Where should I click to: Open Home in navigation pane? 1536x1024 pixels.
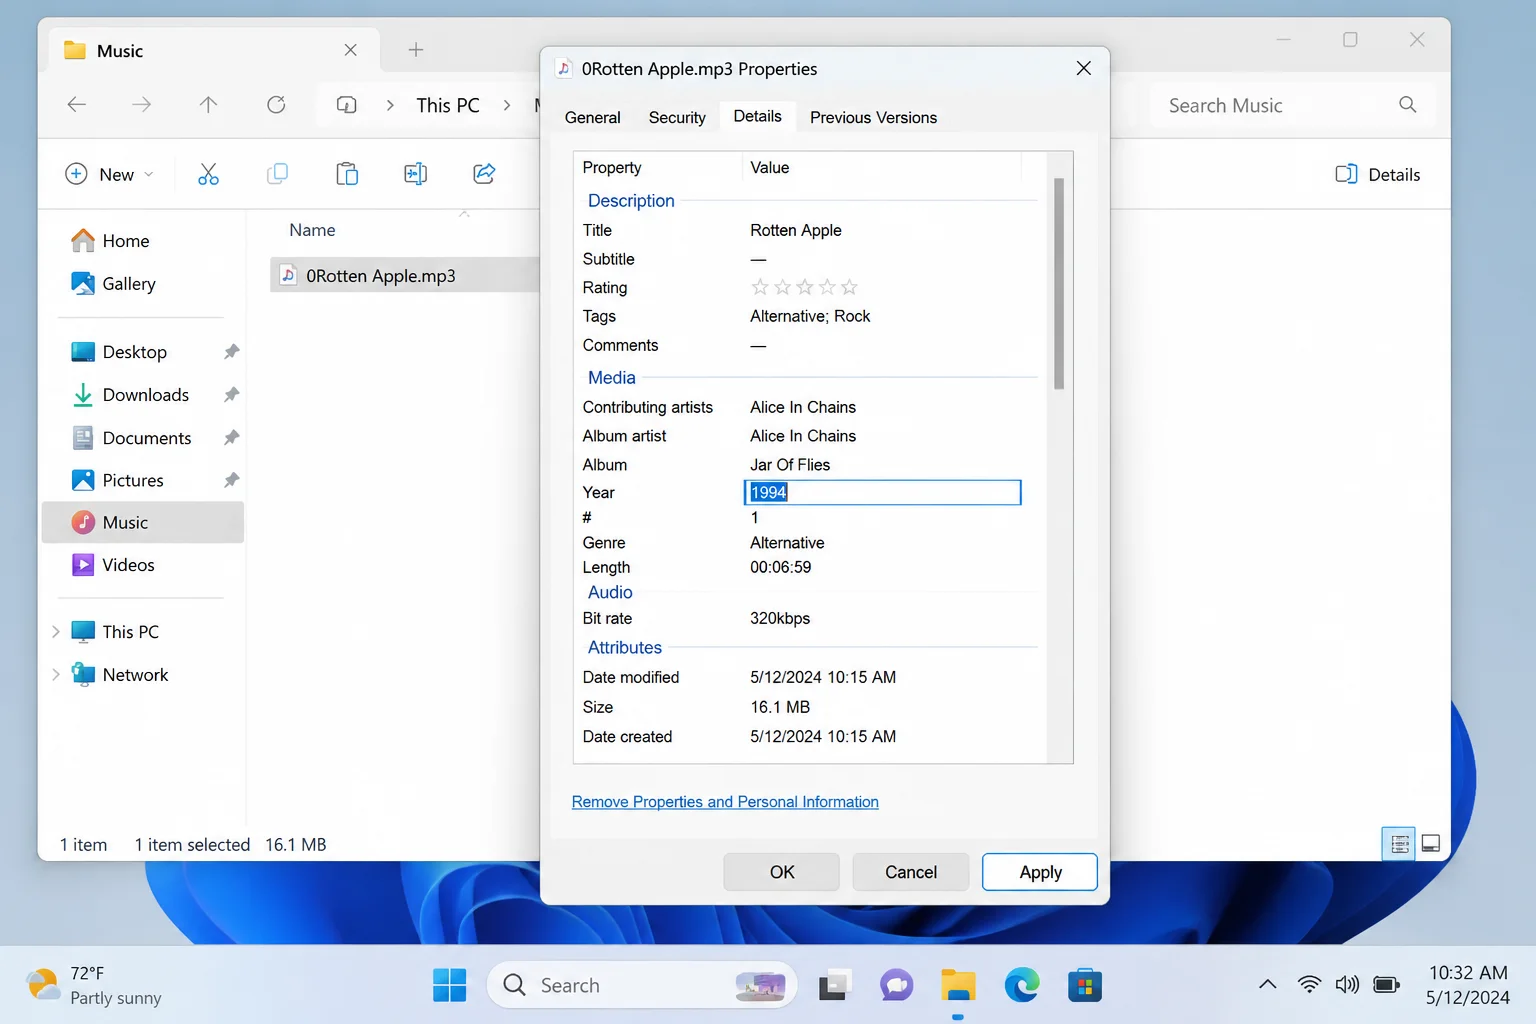tap(110, 241)
